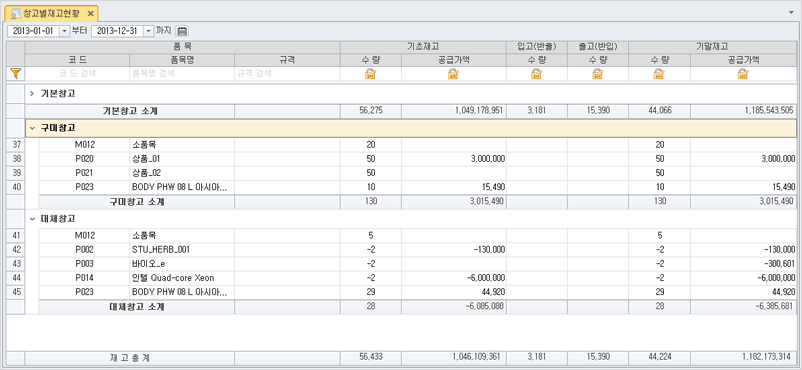This screenshot has width=802, height=370.
Task: Click code P014 cell
Action: [84, 278]
